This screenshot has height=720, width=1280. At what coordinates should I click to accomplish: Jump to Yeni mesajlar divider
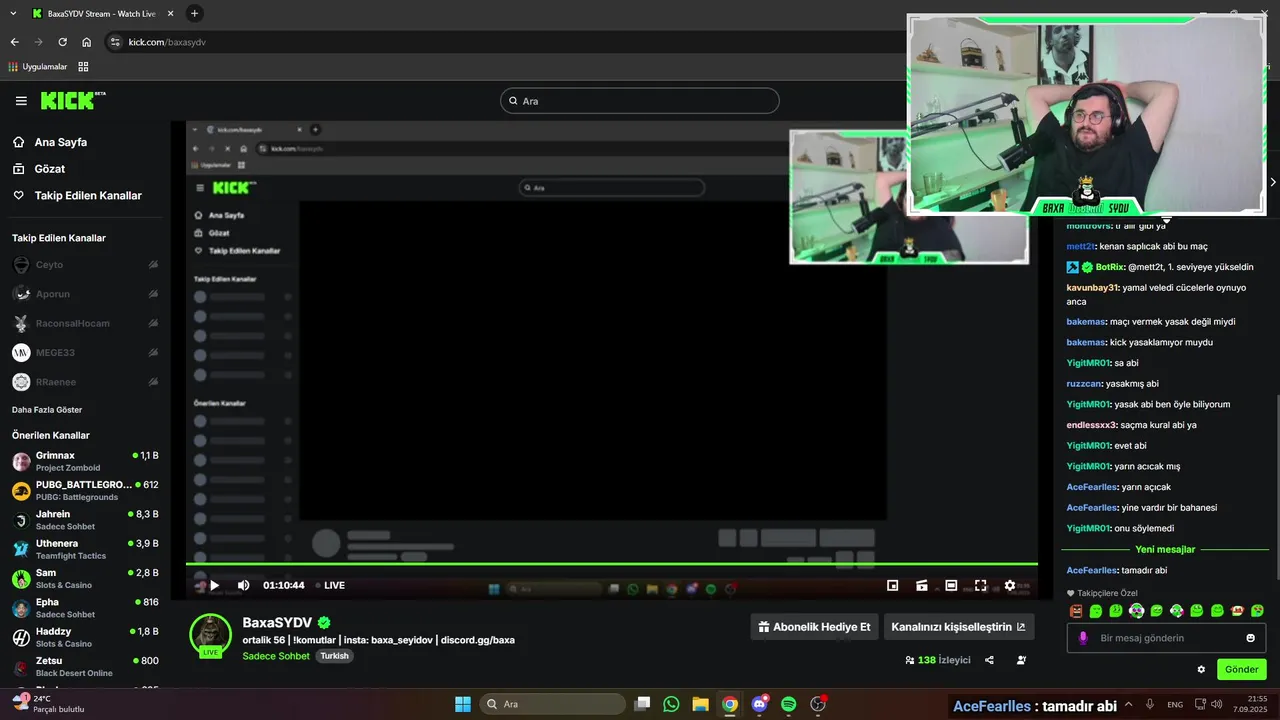pyautogui.click(x=1165, y=549)
